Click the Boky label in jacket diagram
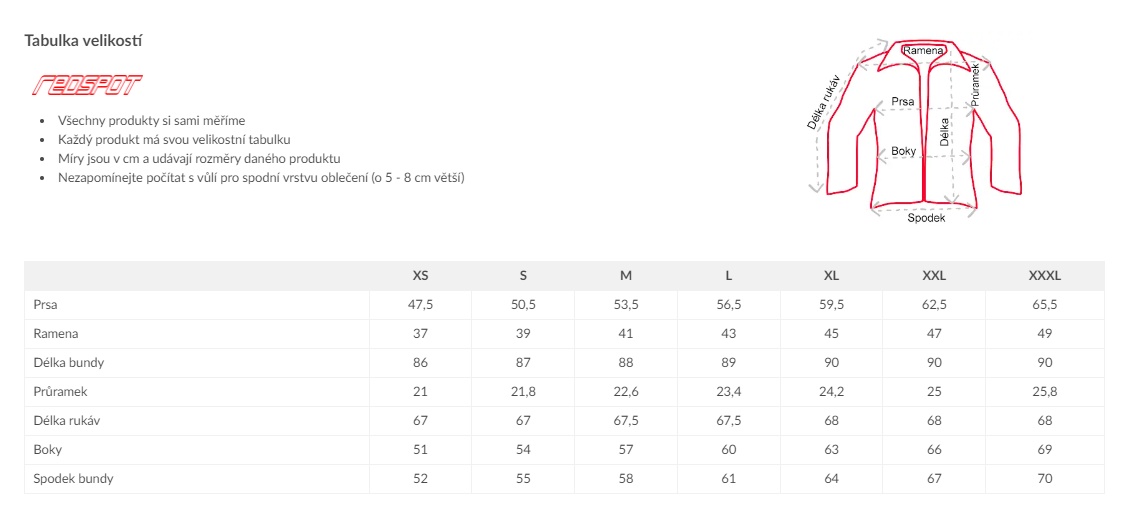Viewport: 1134px width, 519px height. click(x=903, y=151)
